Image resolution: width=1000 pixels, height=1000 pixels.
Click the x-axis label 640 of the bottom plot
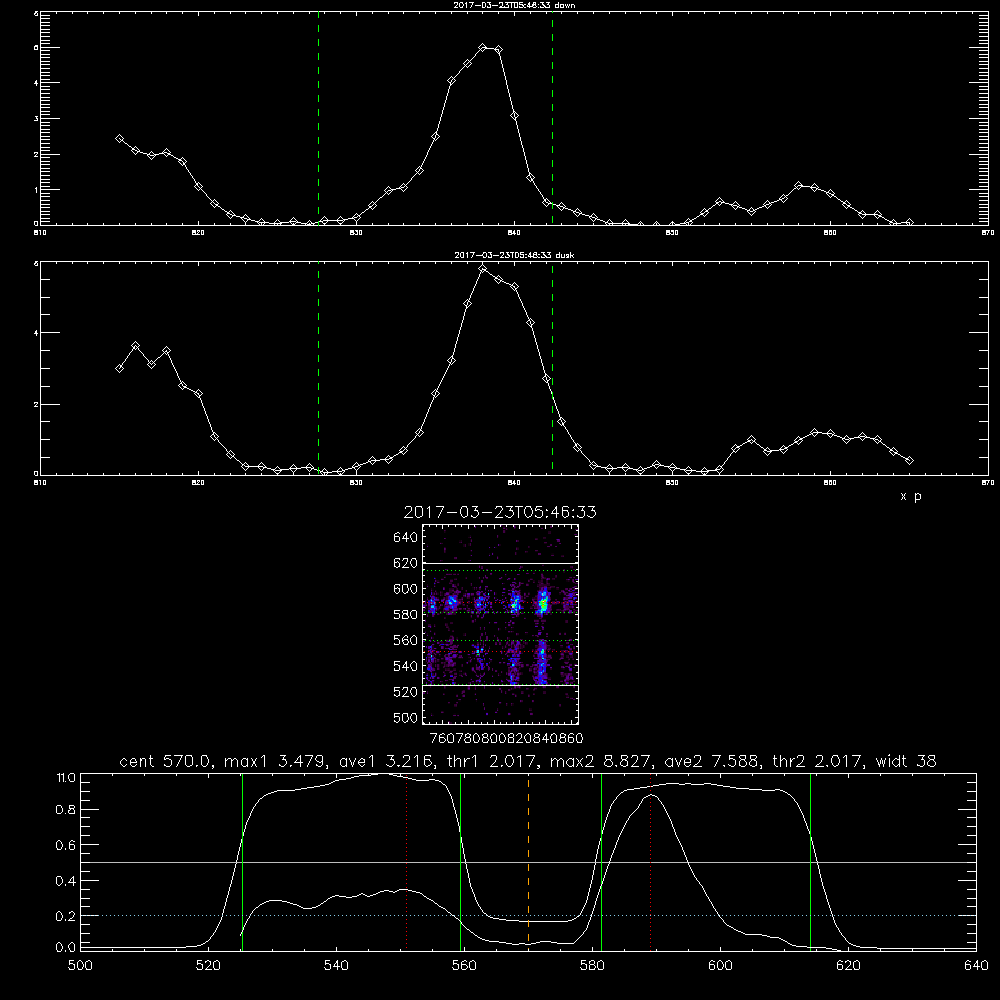976,966
